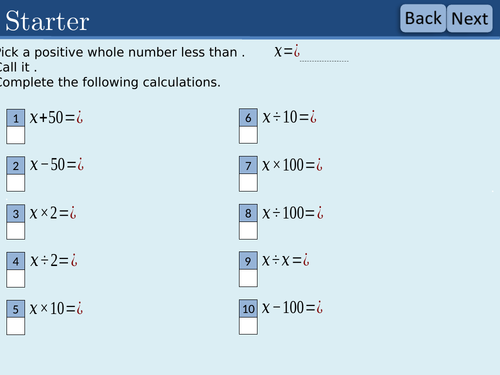Image resolution: width=500 pixels, height=375 pixels.
Task: Go to the Next slide
Action: tap(470, 18)
